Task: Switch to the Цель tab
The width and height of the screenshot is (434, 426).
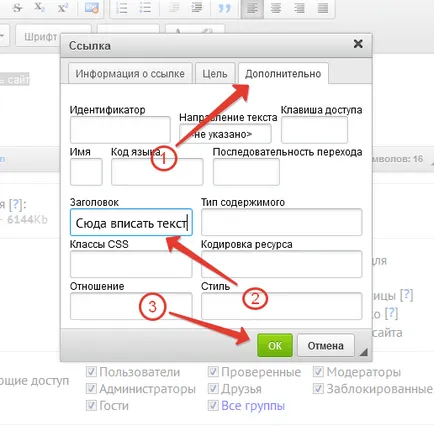Action: pos(215,73)
